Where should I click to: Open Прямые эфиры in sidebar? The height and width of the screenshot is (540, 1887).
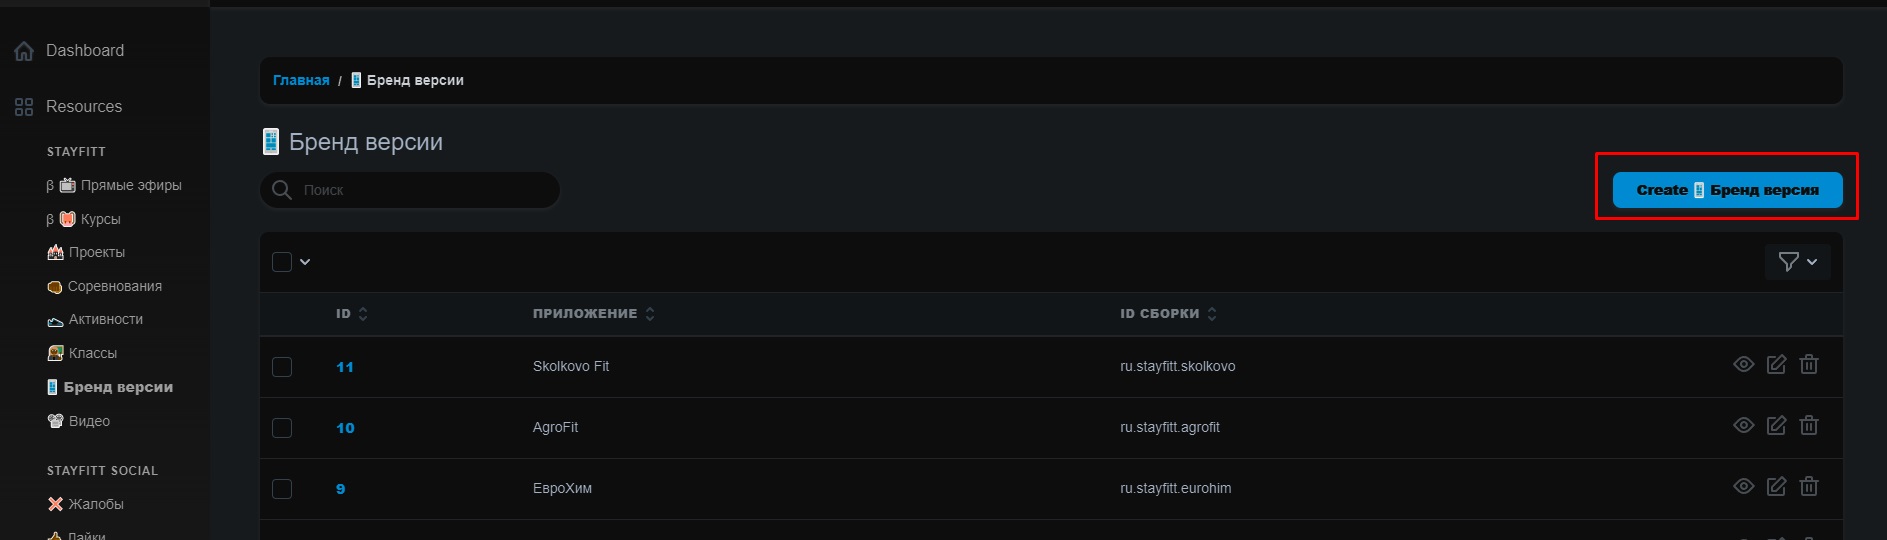(130, 185)
